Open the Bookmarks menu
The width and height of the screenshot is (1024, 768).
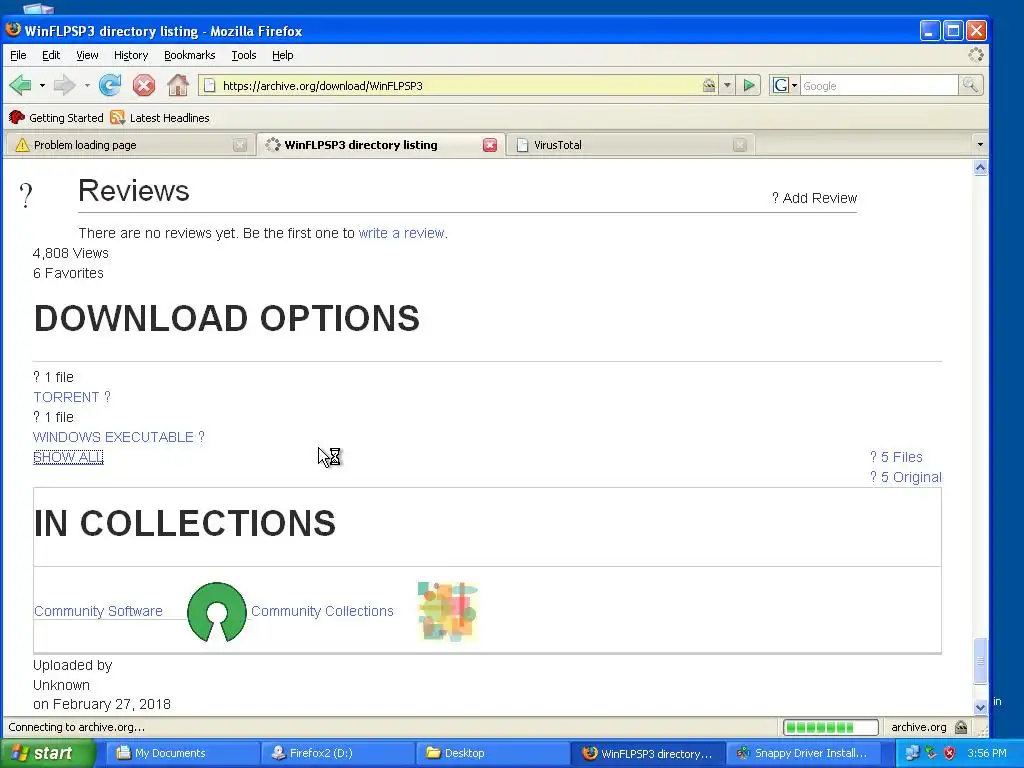189,56
